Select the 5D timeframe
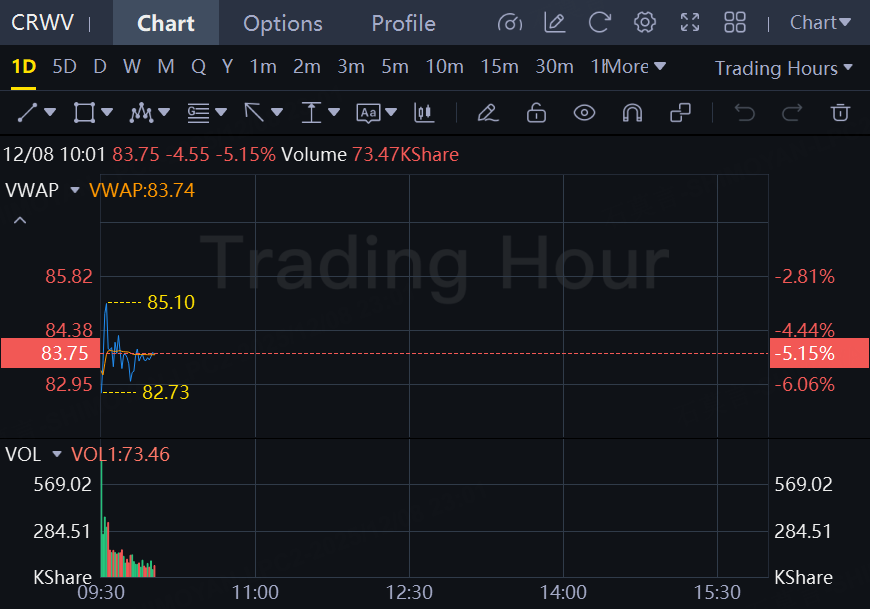The image size is (870, 609). (64, 67)
